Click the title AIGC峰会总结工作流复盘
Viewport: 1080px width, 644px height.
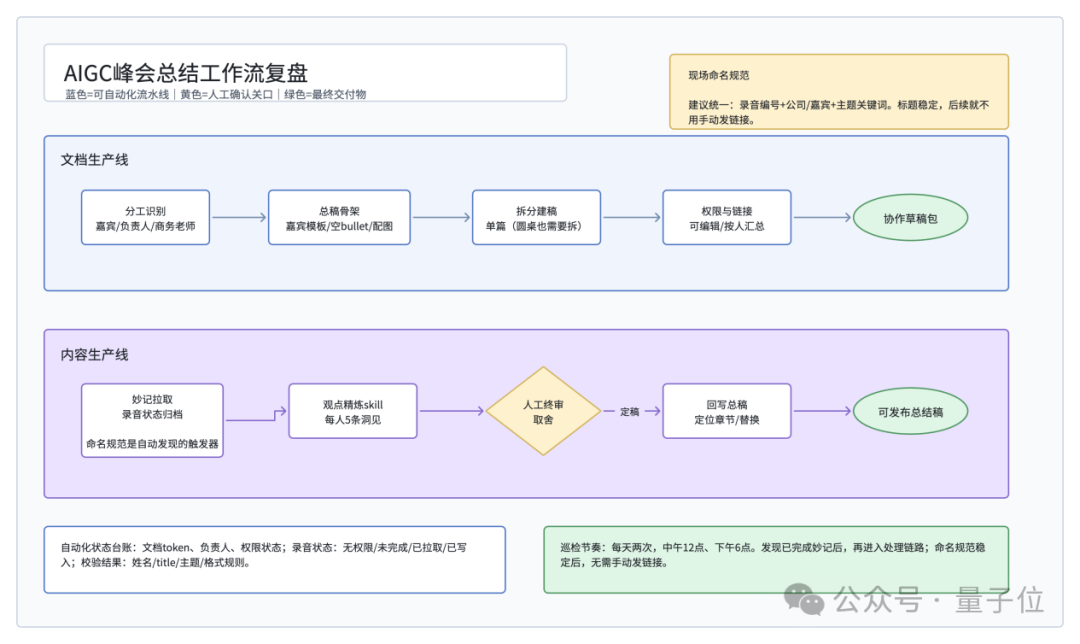pos(185,73)
